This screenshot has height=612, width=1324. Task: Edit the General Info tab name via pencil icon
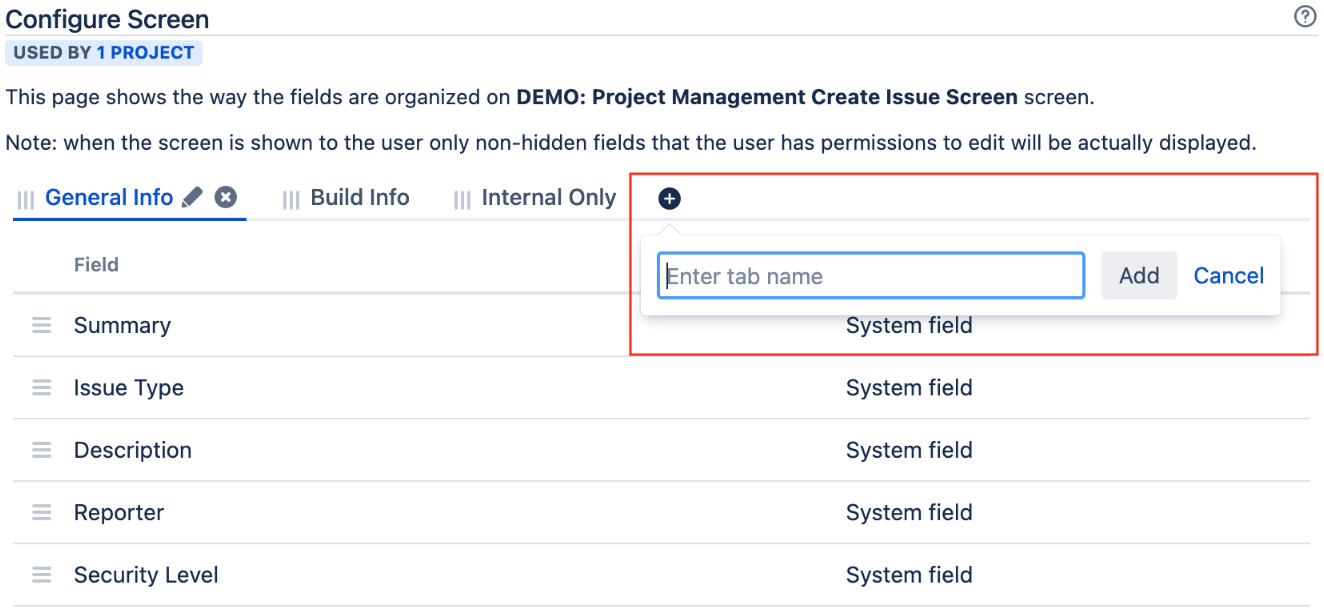pyautogui.click(x=191, y=197)
